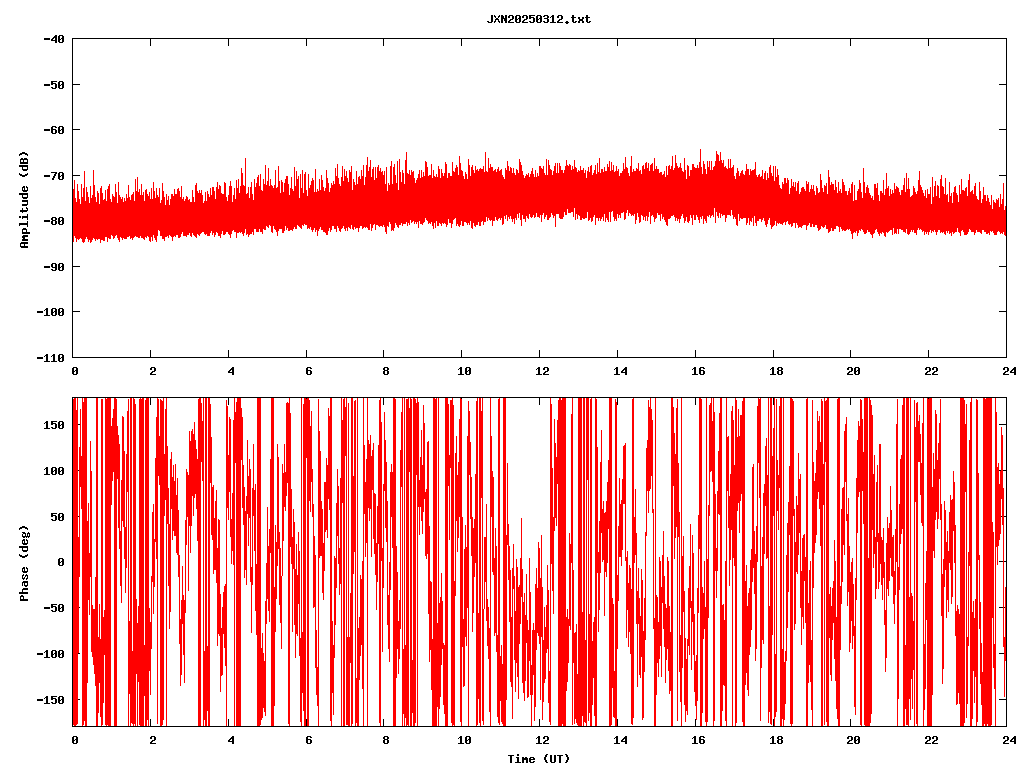Select the Phase (deg) axis label
The width and height of the screenshot is (1024, 768).
24,564
